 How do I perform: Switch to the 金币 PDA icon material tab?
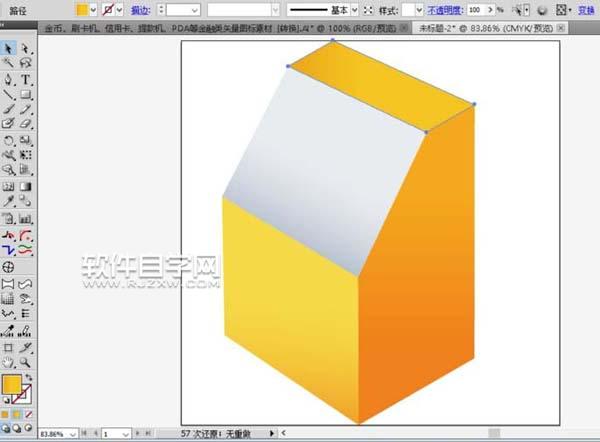(220, 28)
